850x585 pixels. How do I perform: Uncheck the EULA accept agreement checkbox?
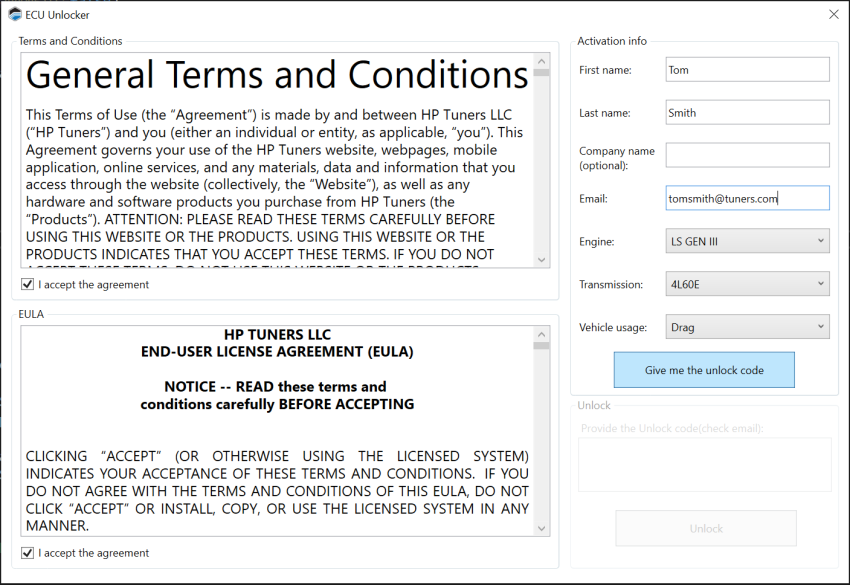pyautogui.click(x=27, y=553)
